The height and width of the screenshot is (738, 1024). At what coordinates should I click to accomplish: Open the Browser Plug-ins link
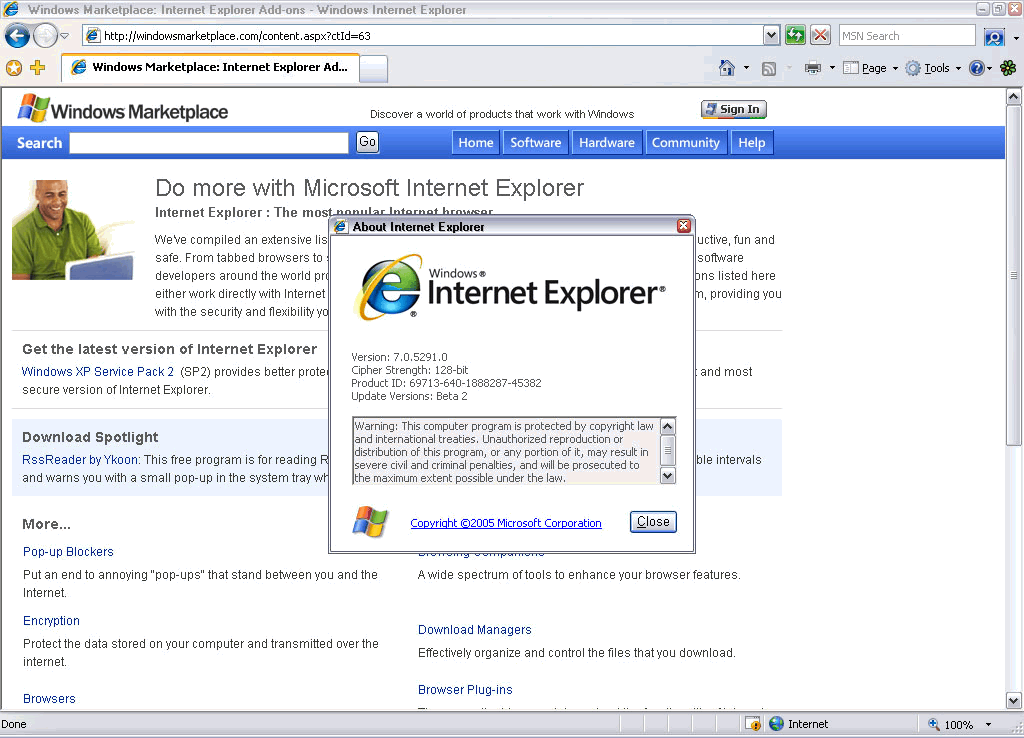click(465, 690)
